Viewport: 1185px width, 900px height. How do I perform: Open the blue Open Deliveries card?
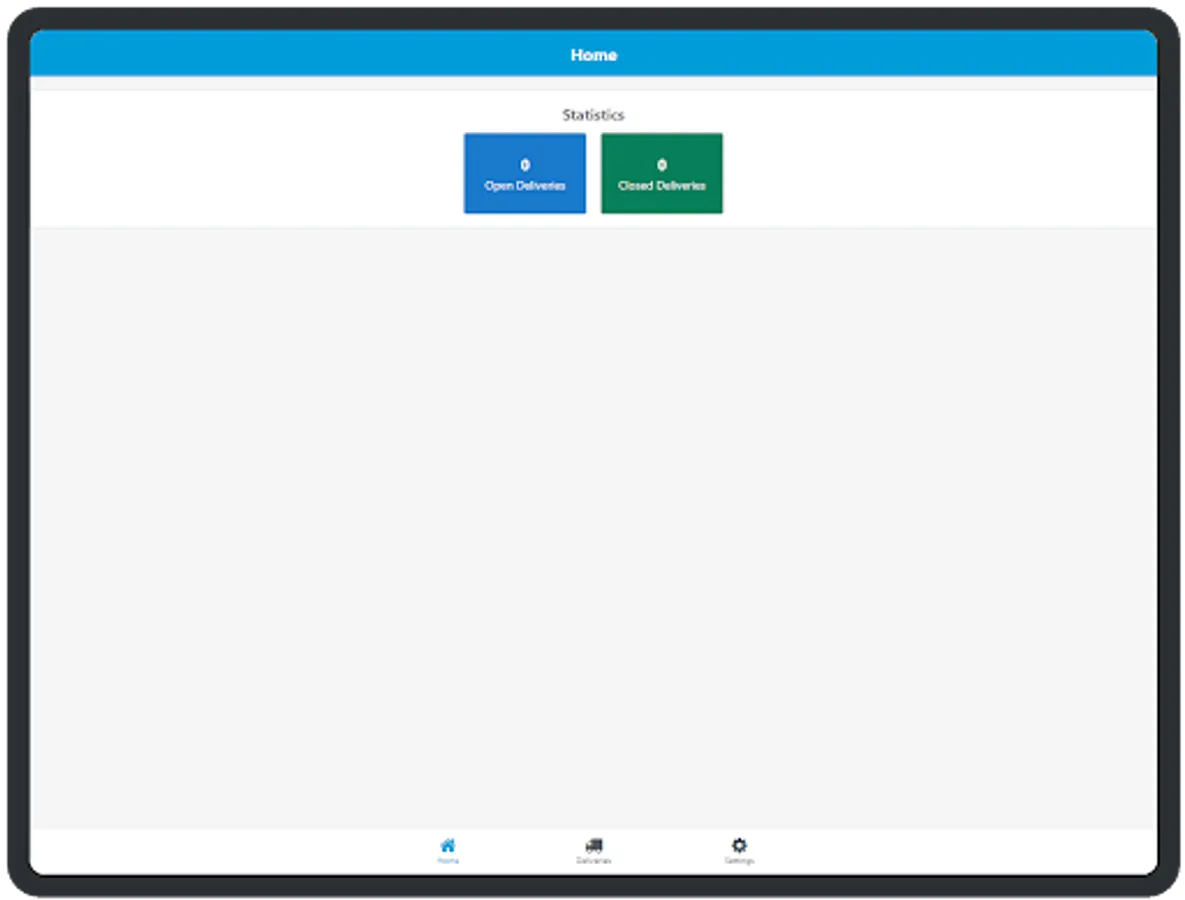tap(524, 173)
